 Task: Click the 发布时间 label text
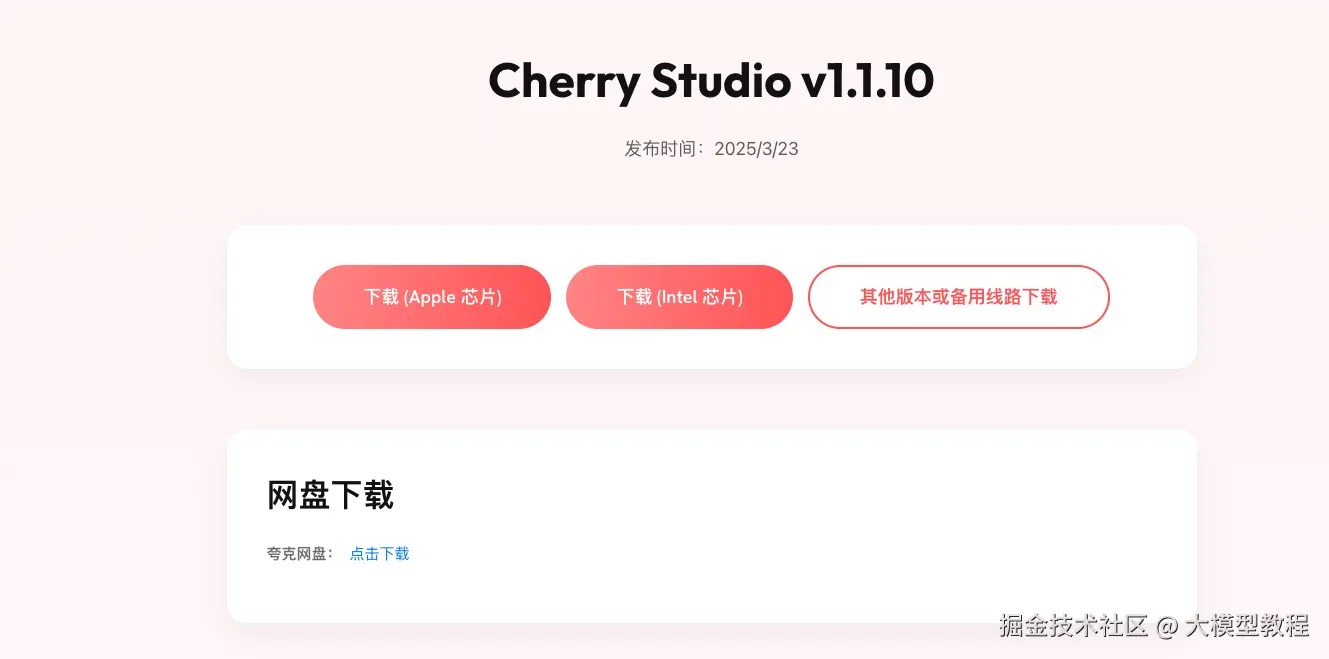pos(661,149)
